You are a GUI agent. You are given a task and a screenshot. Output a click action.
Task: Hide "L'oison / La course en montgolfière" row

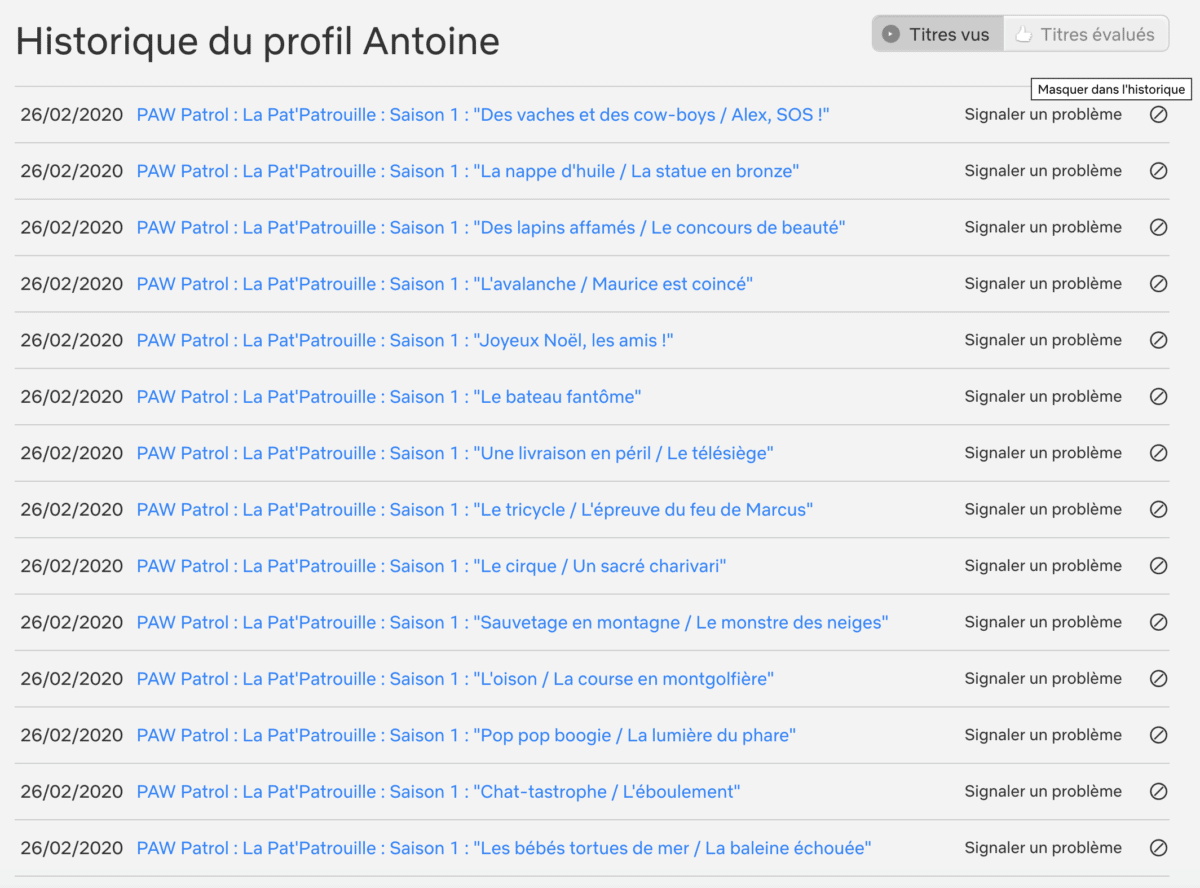1158,679
